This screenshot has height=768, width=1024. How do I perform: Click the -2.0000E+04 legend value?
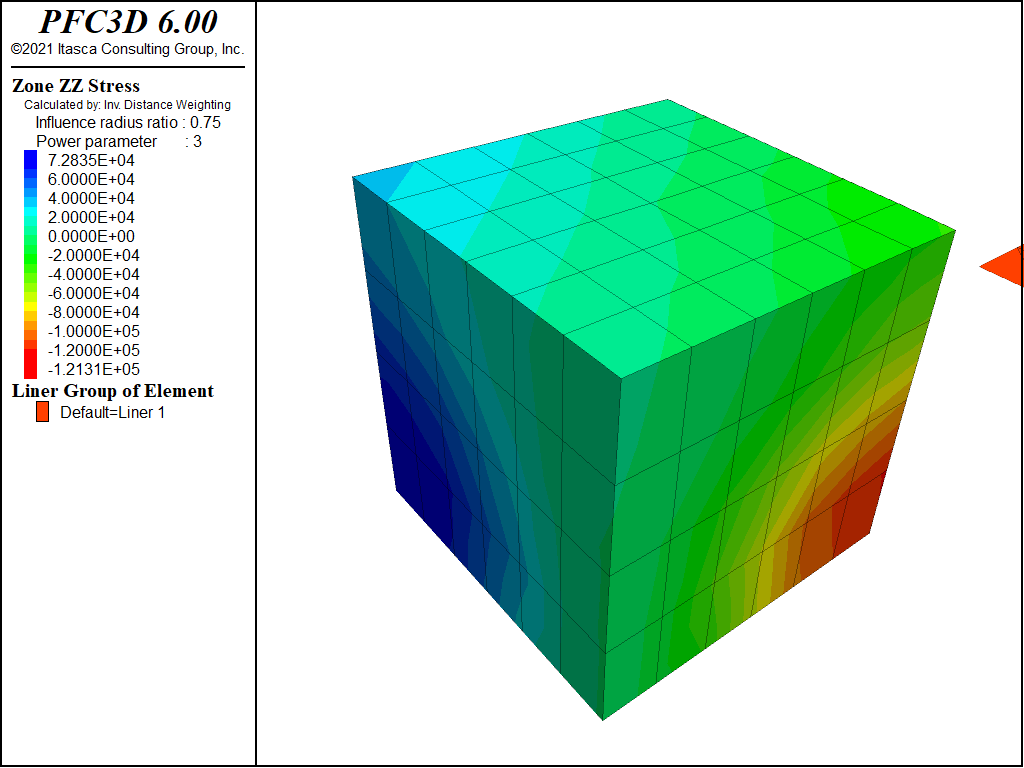[x=93, y=255]
